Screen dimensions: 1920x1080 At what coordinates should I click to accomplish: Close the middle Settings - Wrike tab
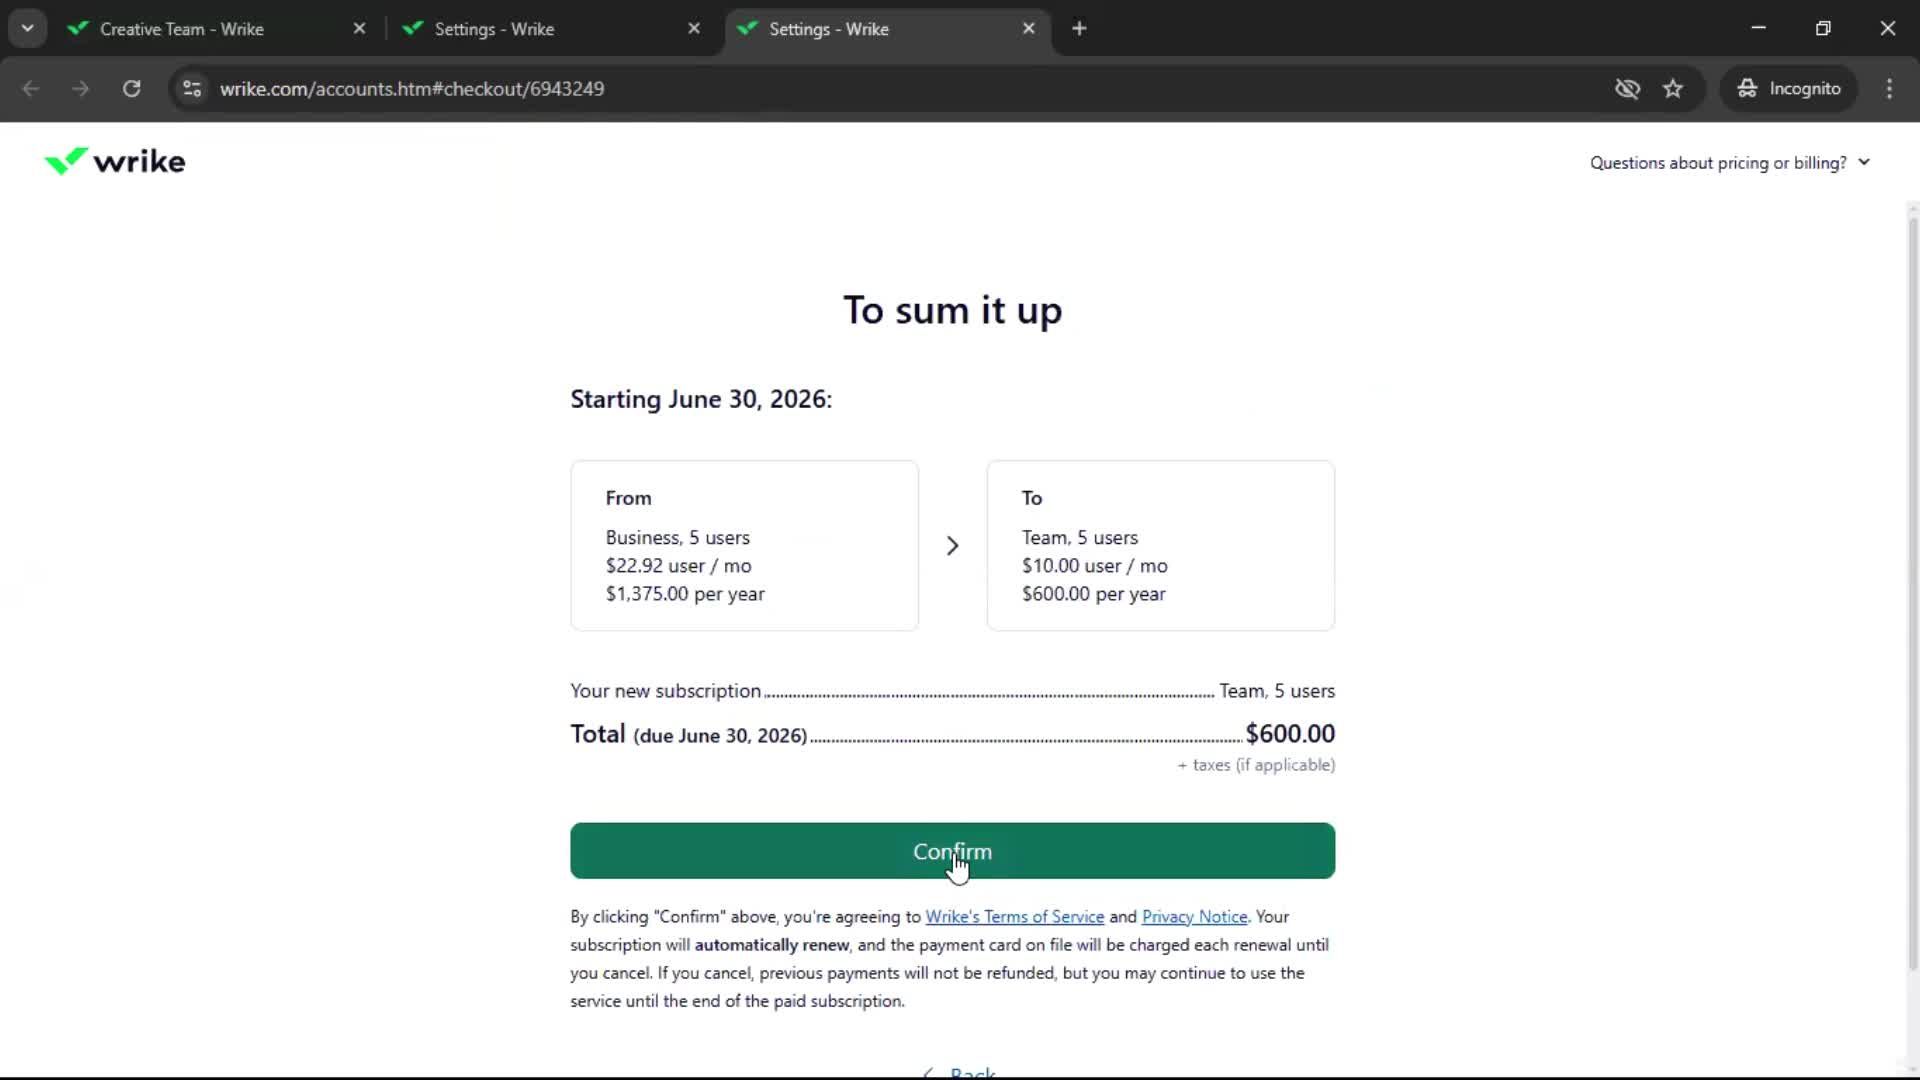pyautogui.click(x=694, y=29)
